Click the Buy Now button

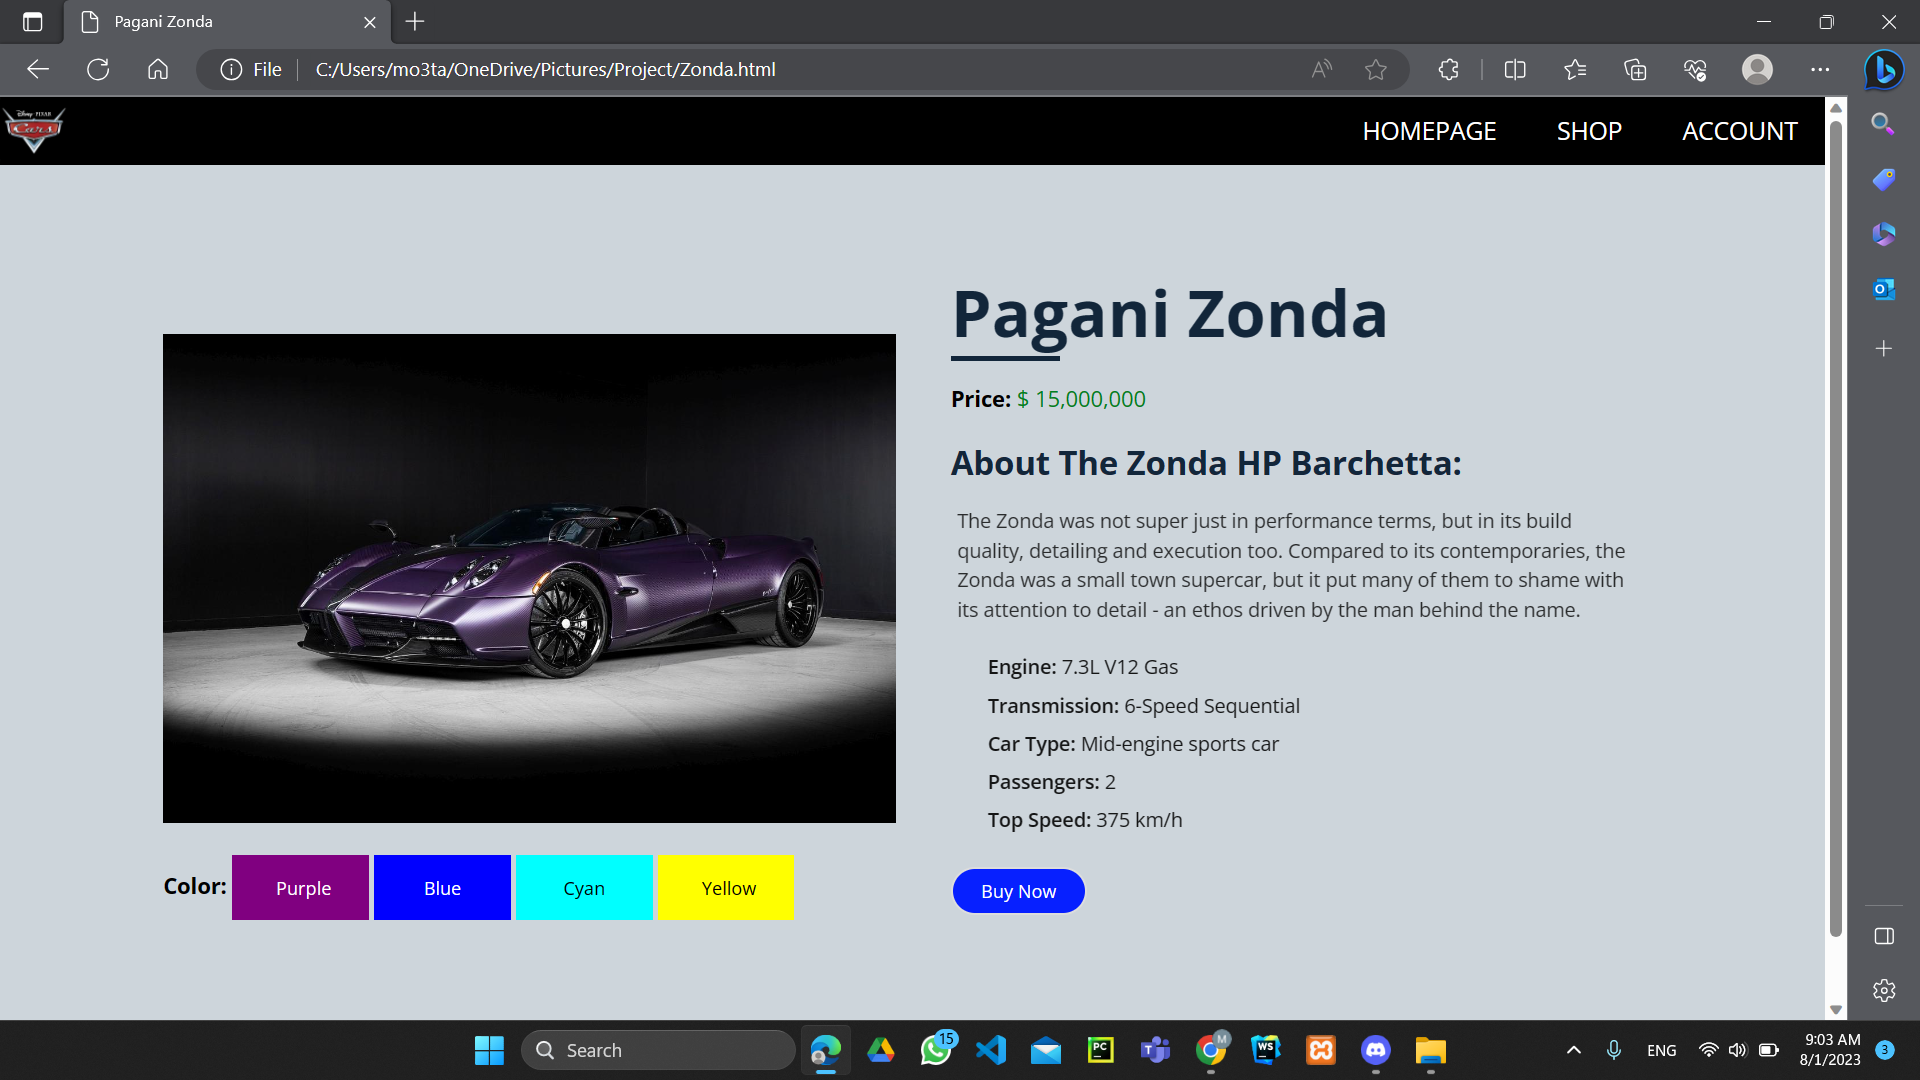(x=1018, y=890)
